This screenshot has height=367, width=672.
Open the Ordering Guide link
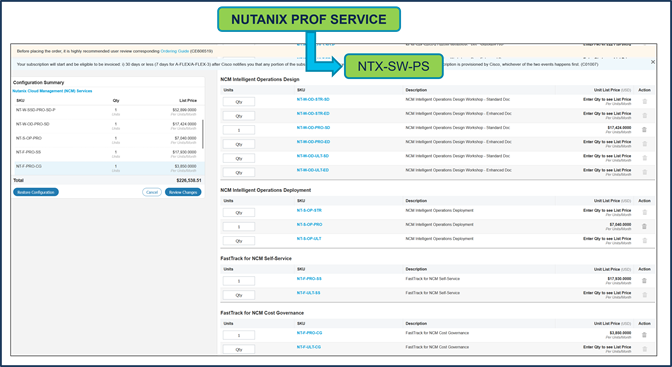pyautogui.click(x=175, y=51)
